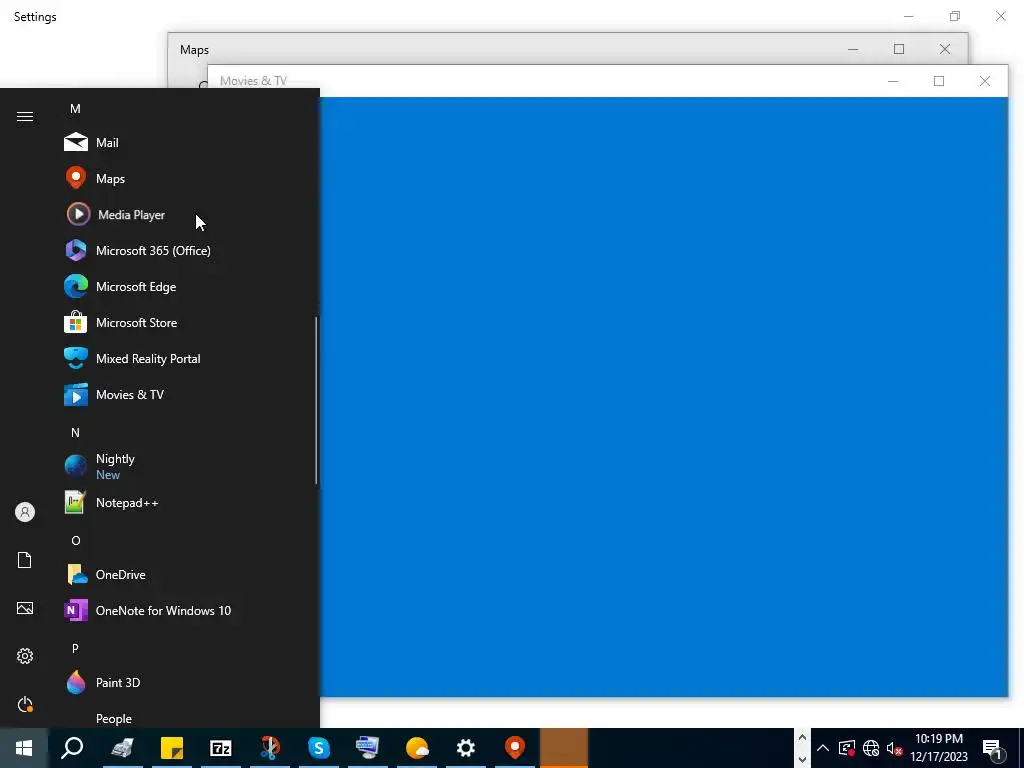1024x768 pixels.
Task: Switch to Settings via taskbar gear
Action: [466, 748]
